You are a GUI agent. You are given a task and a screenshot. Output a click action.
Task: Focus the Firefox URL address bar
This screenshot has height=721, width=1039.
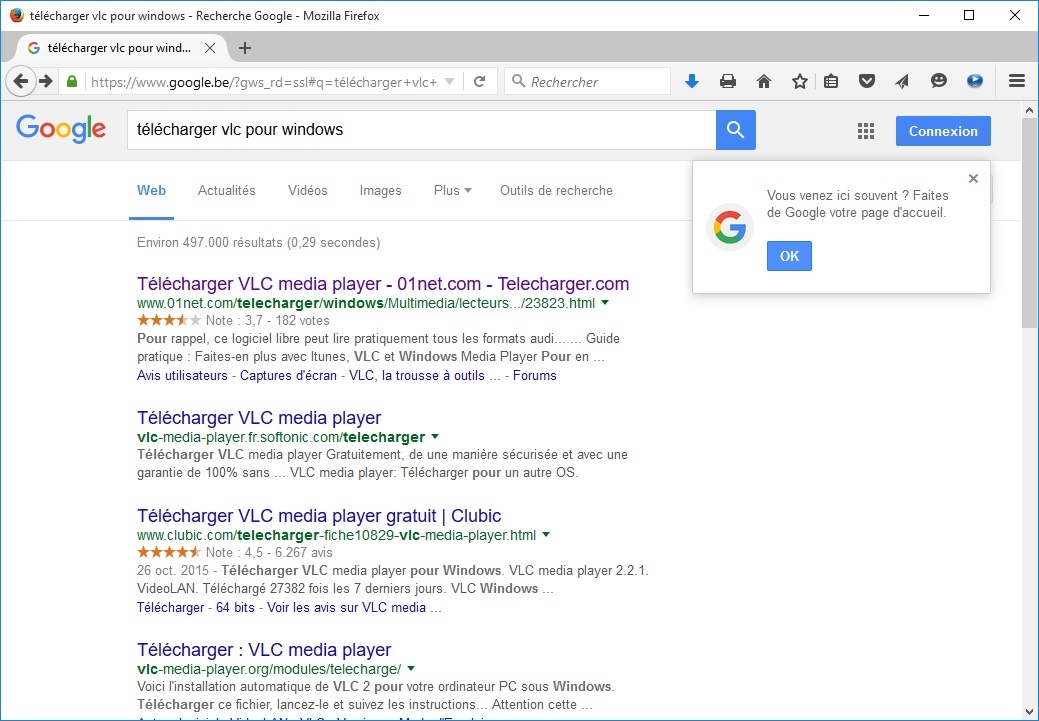click(x=265, y=82)
